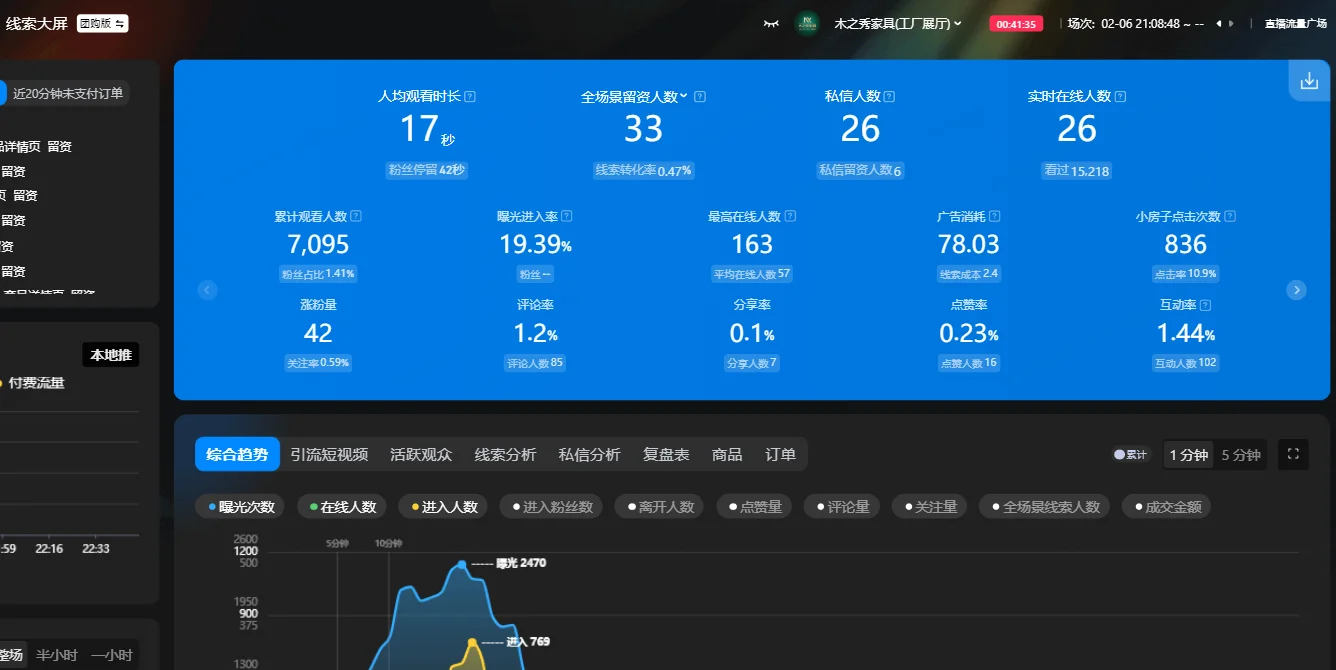Open the 复盘表 tab
The image size is (1336, 670).
(x=666, y=454)
